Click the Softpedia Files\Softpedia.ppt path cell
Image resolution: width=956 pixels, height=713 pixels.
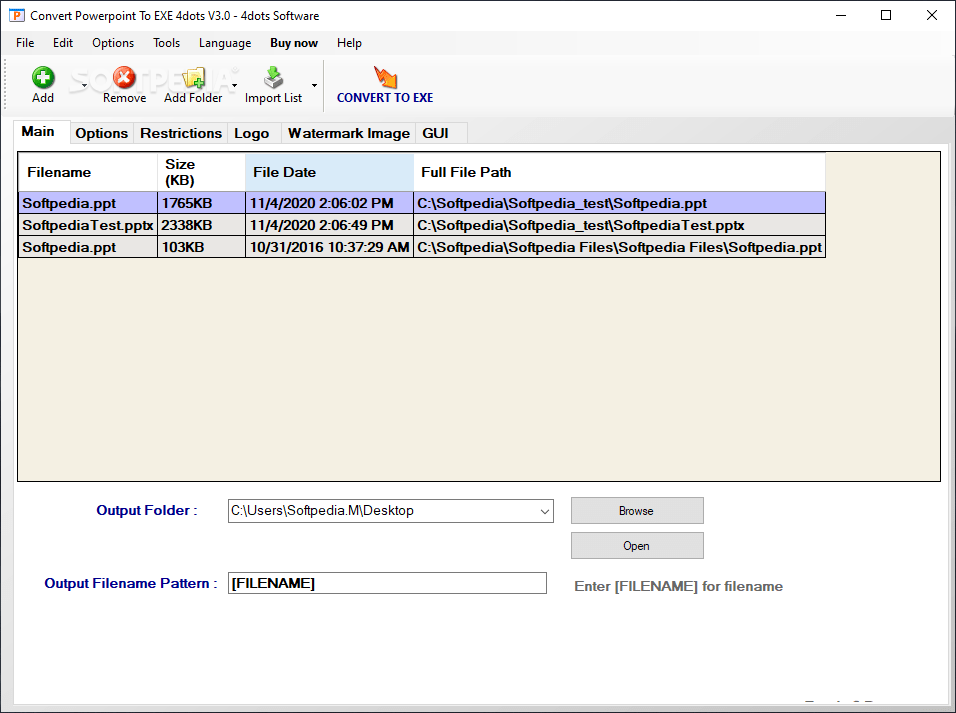619,247
